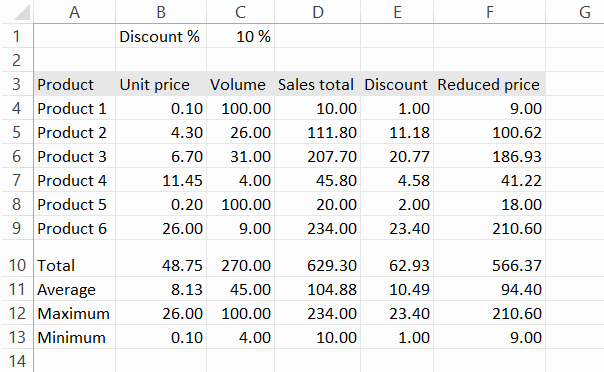The height and width of the screenshot is (372, 604).
Task: Click sales total 20.00
Action: [318, 204]
